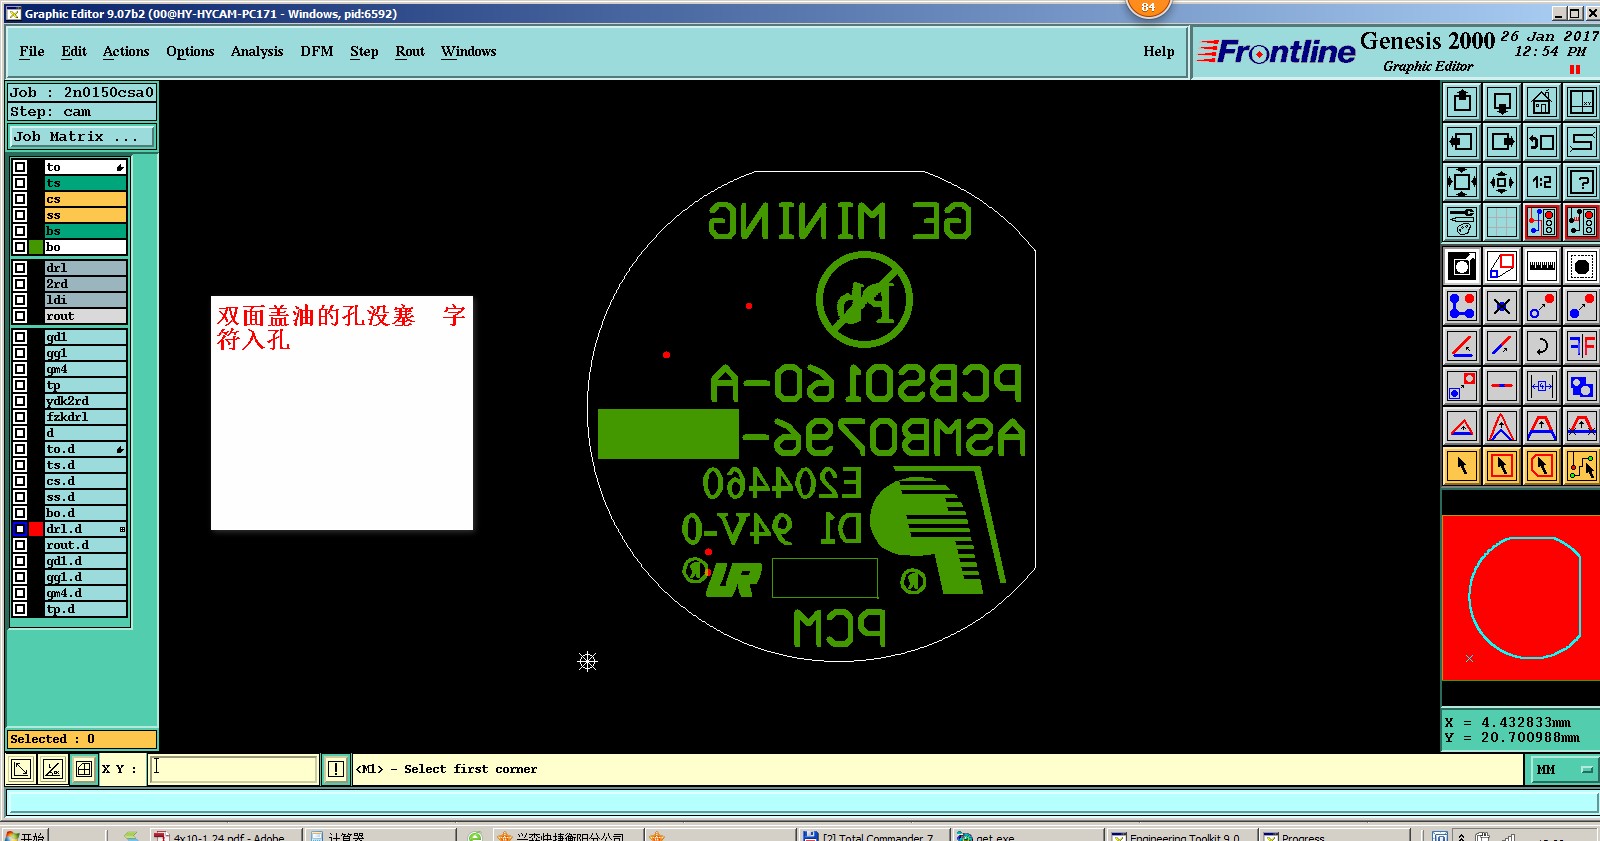Select the polygon area selection arrow tool

pyautogui.click(x=1542, y=466)
